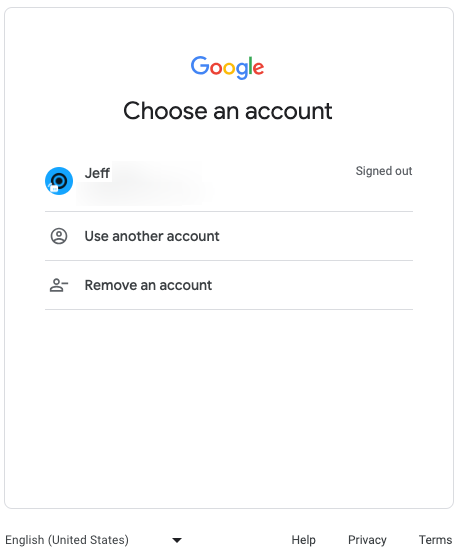Viewport: 463px width, 557px height.
Task: Click the Signed out status label
Action: 384,171
